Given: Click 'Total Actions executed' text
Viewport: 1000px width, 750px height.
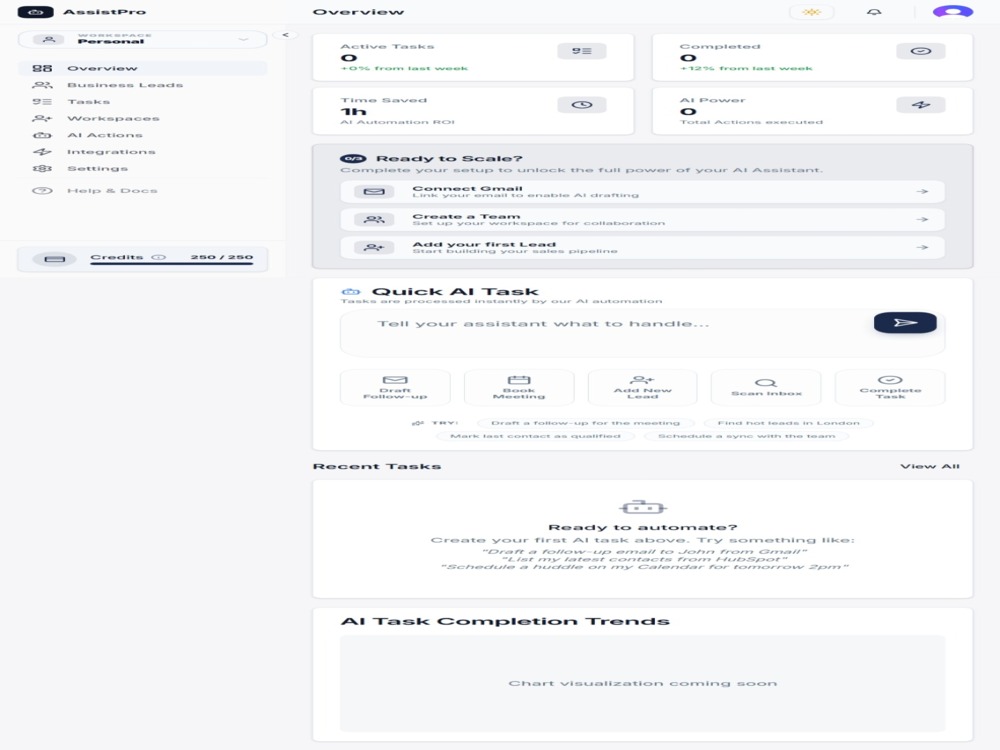Looking at the screenshot, I should coord(751,122).
